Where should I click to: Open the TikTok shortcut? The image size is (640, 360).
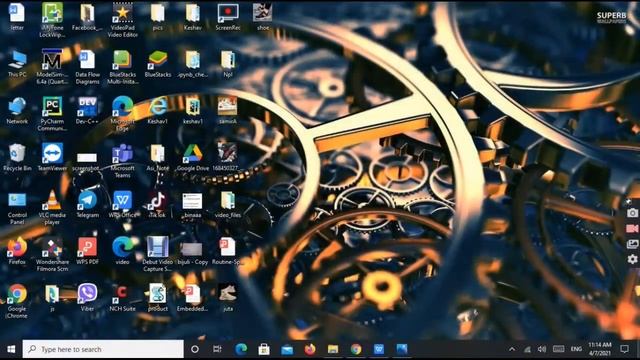click(158, 204)
